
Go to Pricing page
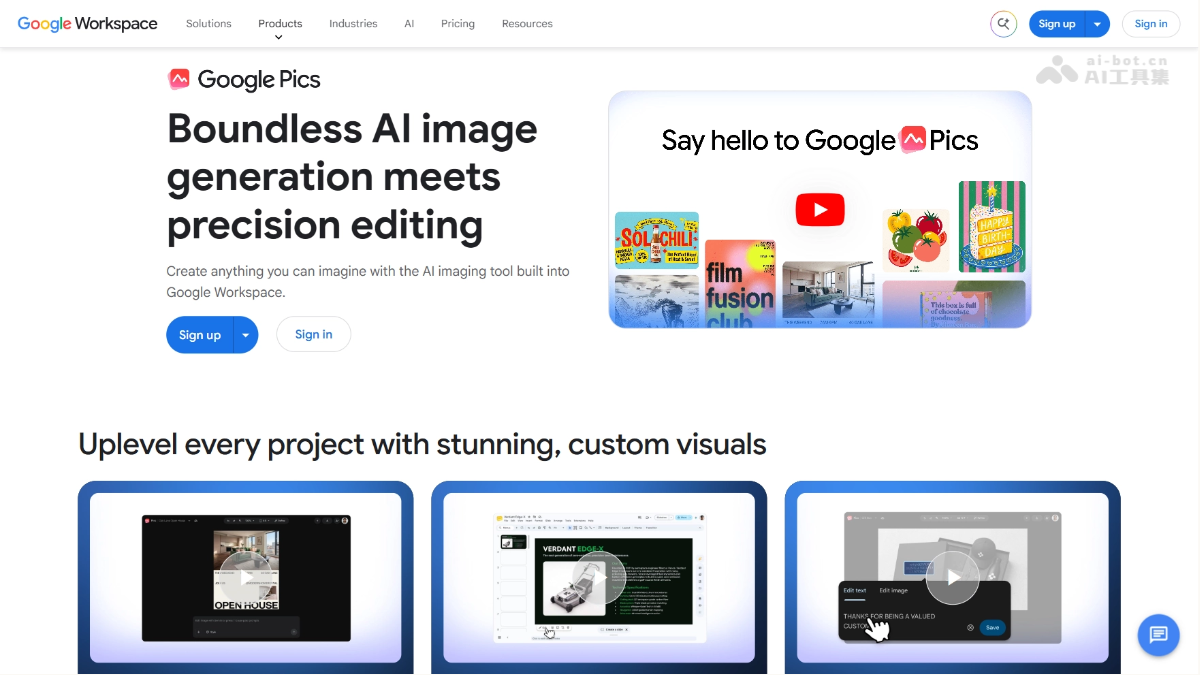(458, 23)
